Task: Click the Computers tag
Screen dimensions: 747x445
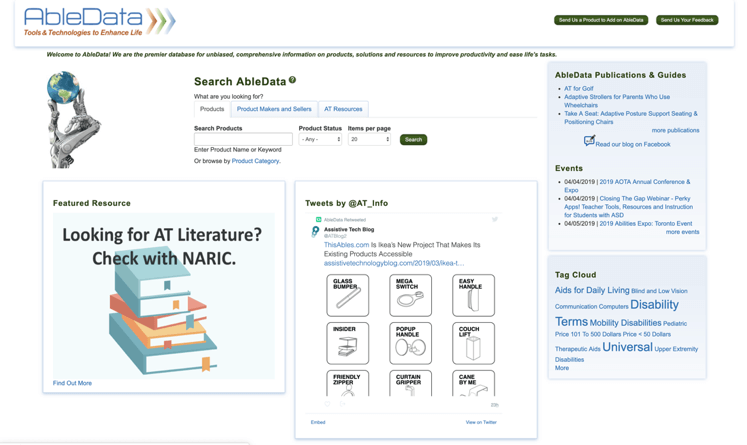Action: coord(614,307)
